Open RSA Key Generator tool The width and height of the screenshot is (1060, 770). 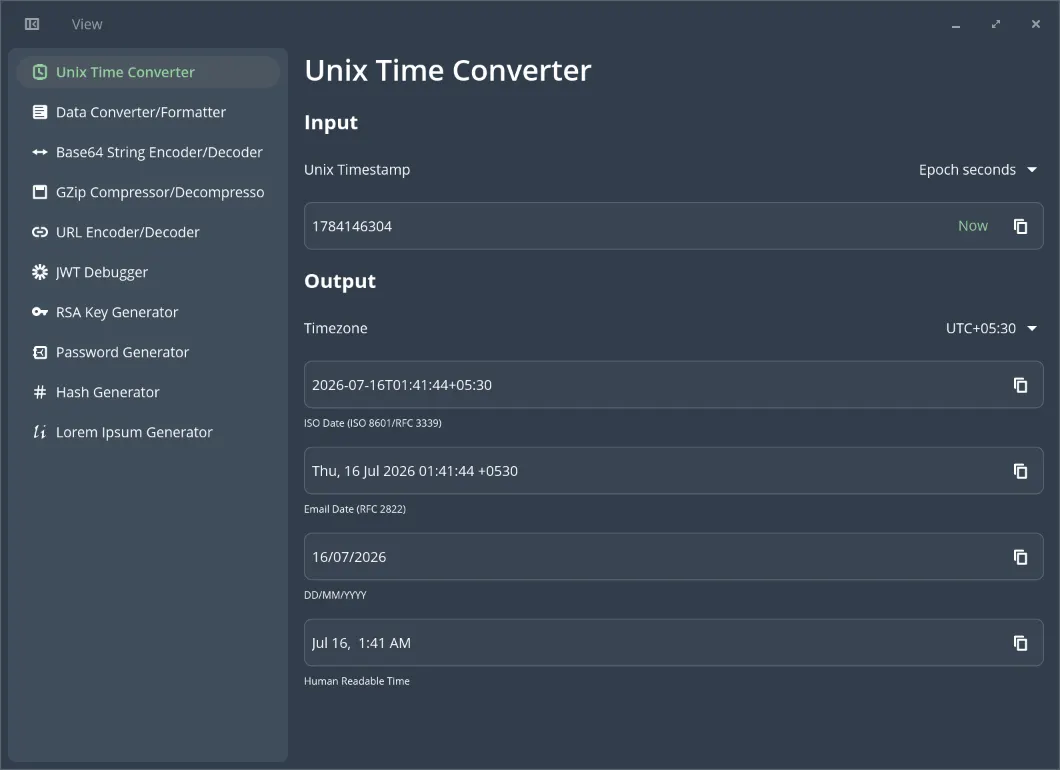coord(148,312)
